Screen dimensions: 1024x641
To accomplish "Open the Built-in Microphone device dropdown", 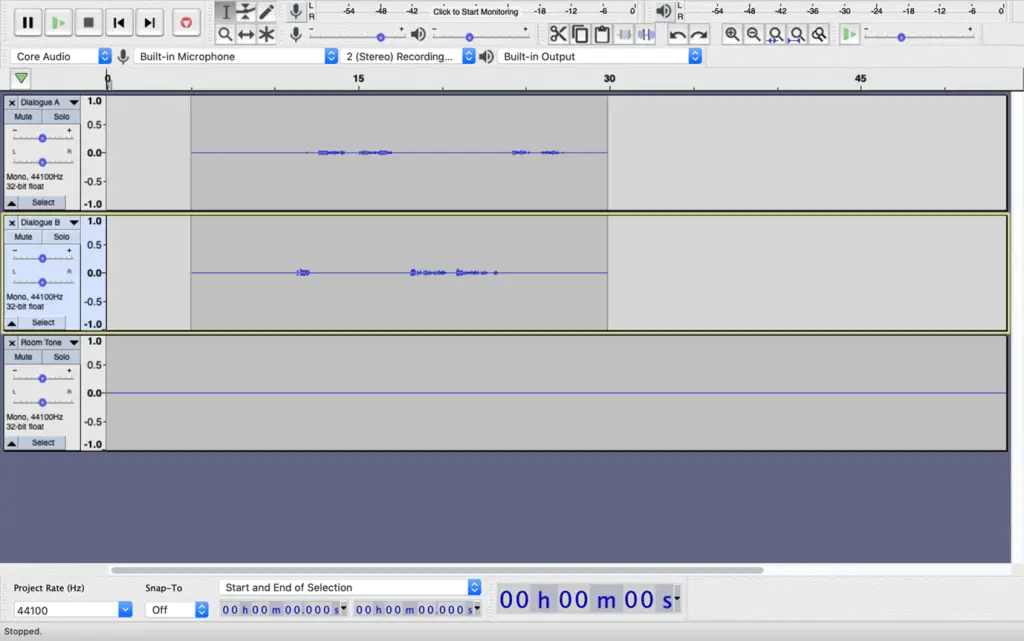I will (x=236, y=56).
